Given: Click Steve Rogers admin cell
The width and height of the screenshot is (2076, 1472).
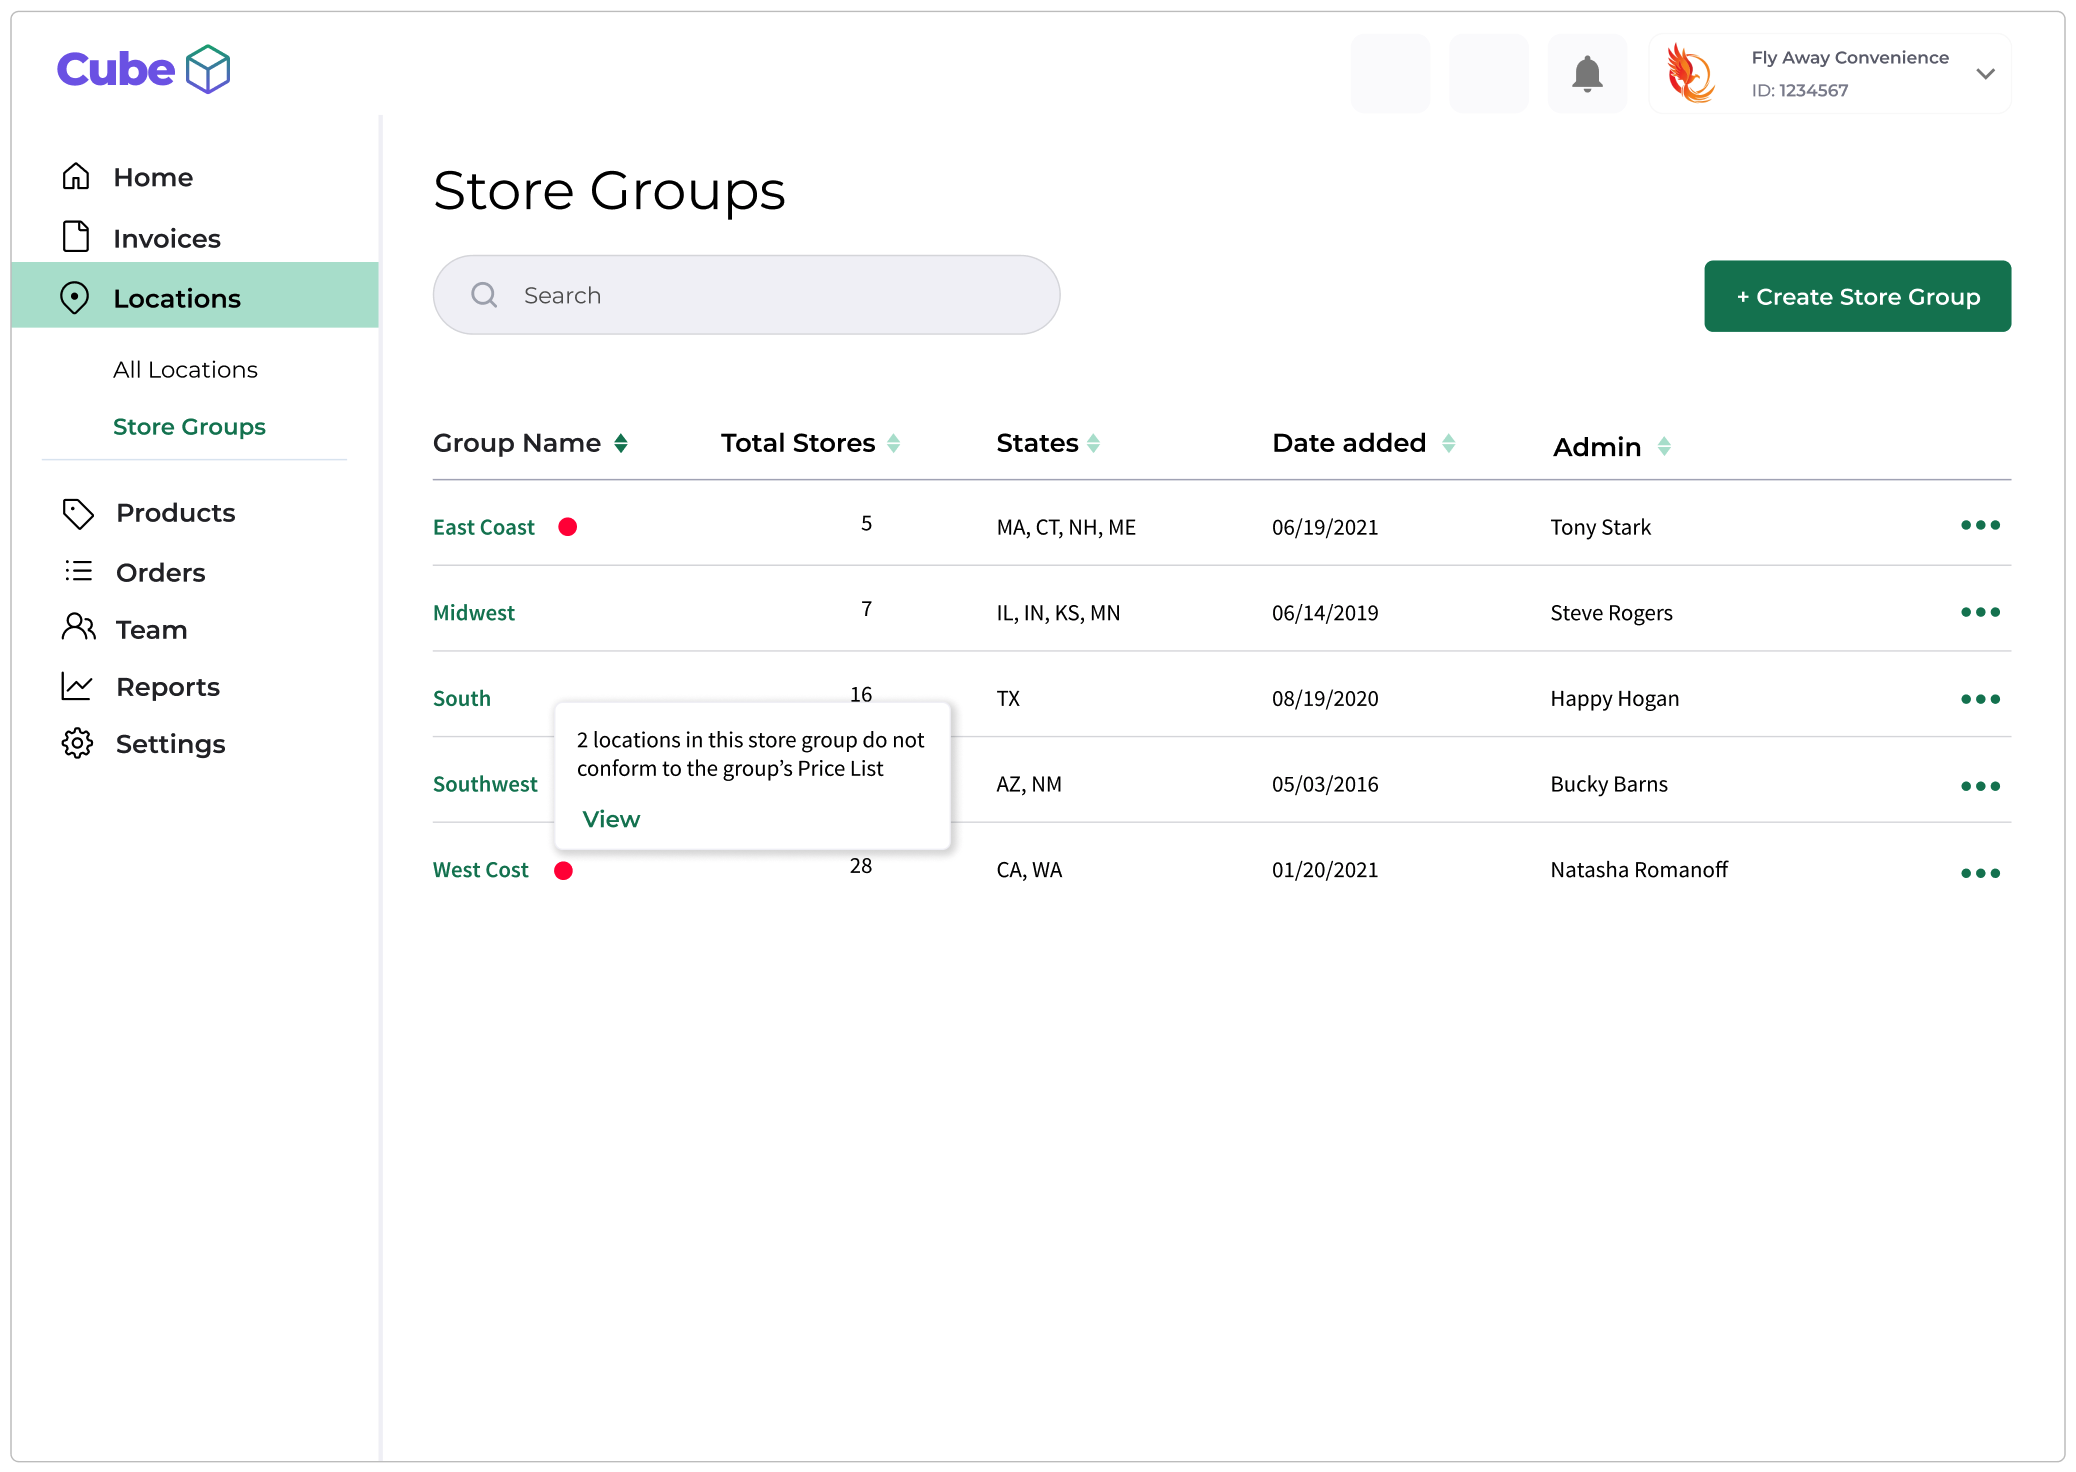Looking at the screenshot, I should tap(1611, 613).
